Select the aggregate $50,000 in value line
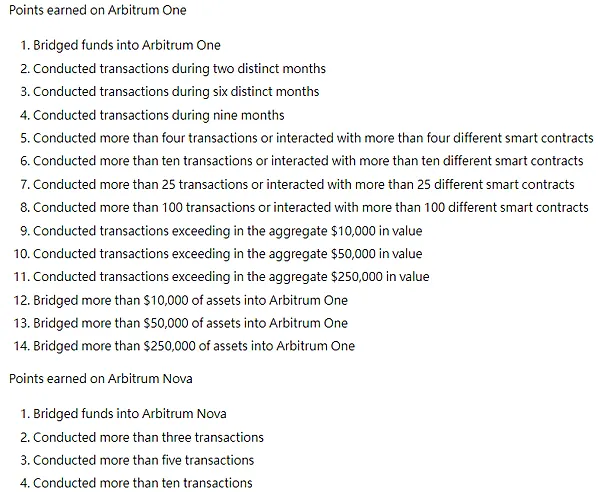Viewport: 600px width, 492px height. tap(227, 254)
